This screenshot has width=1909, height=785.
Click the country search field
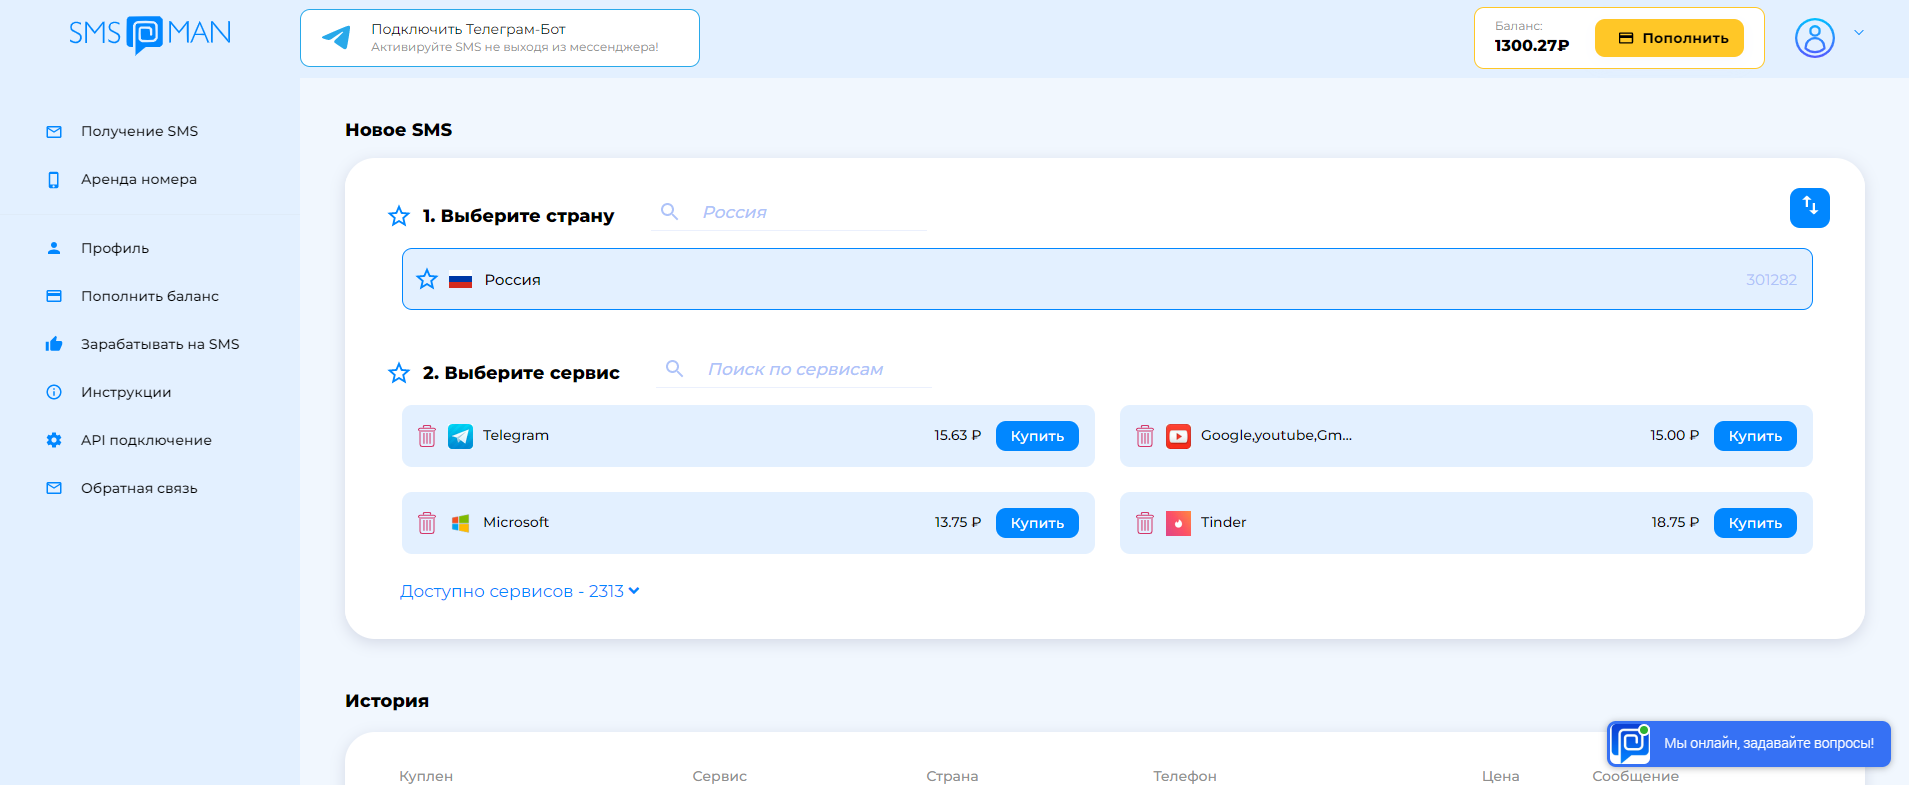click(789, 212)
